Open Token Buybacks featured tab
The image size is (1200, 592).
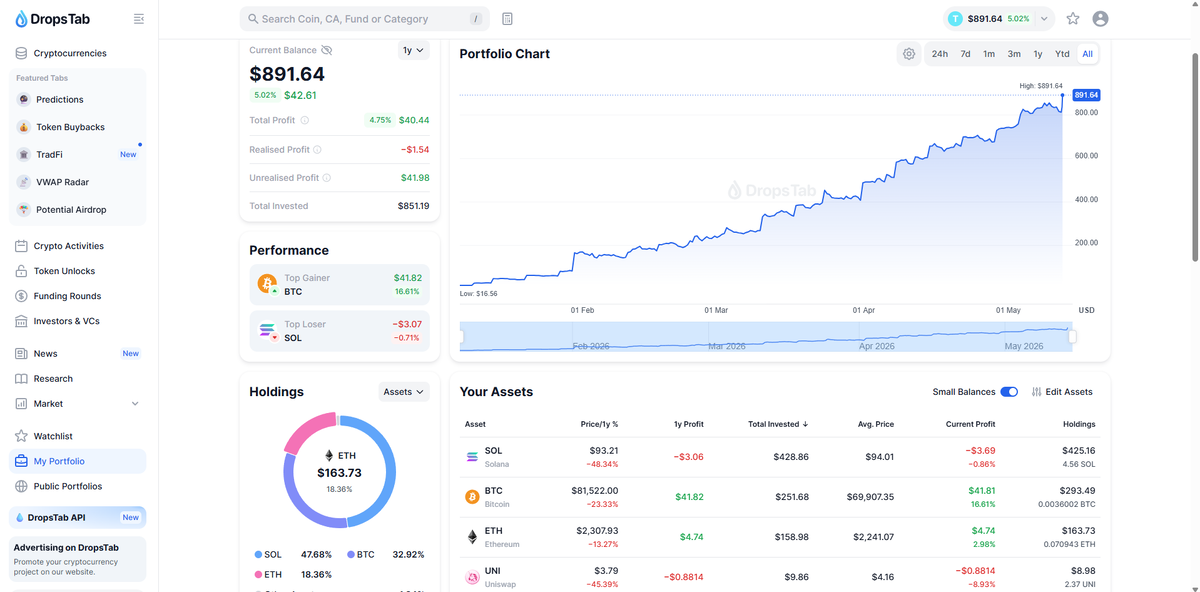click(78, 127)
